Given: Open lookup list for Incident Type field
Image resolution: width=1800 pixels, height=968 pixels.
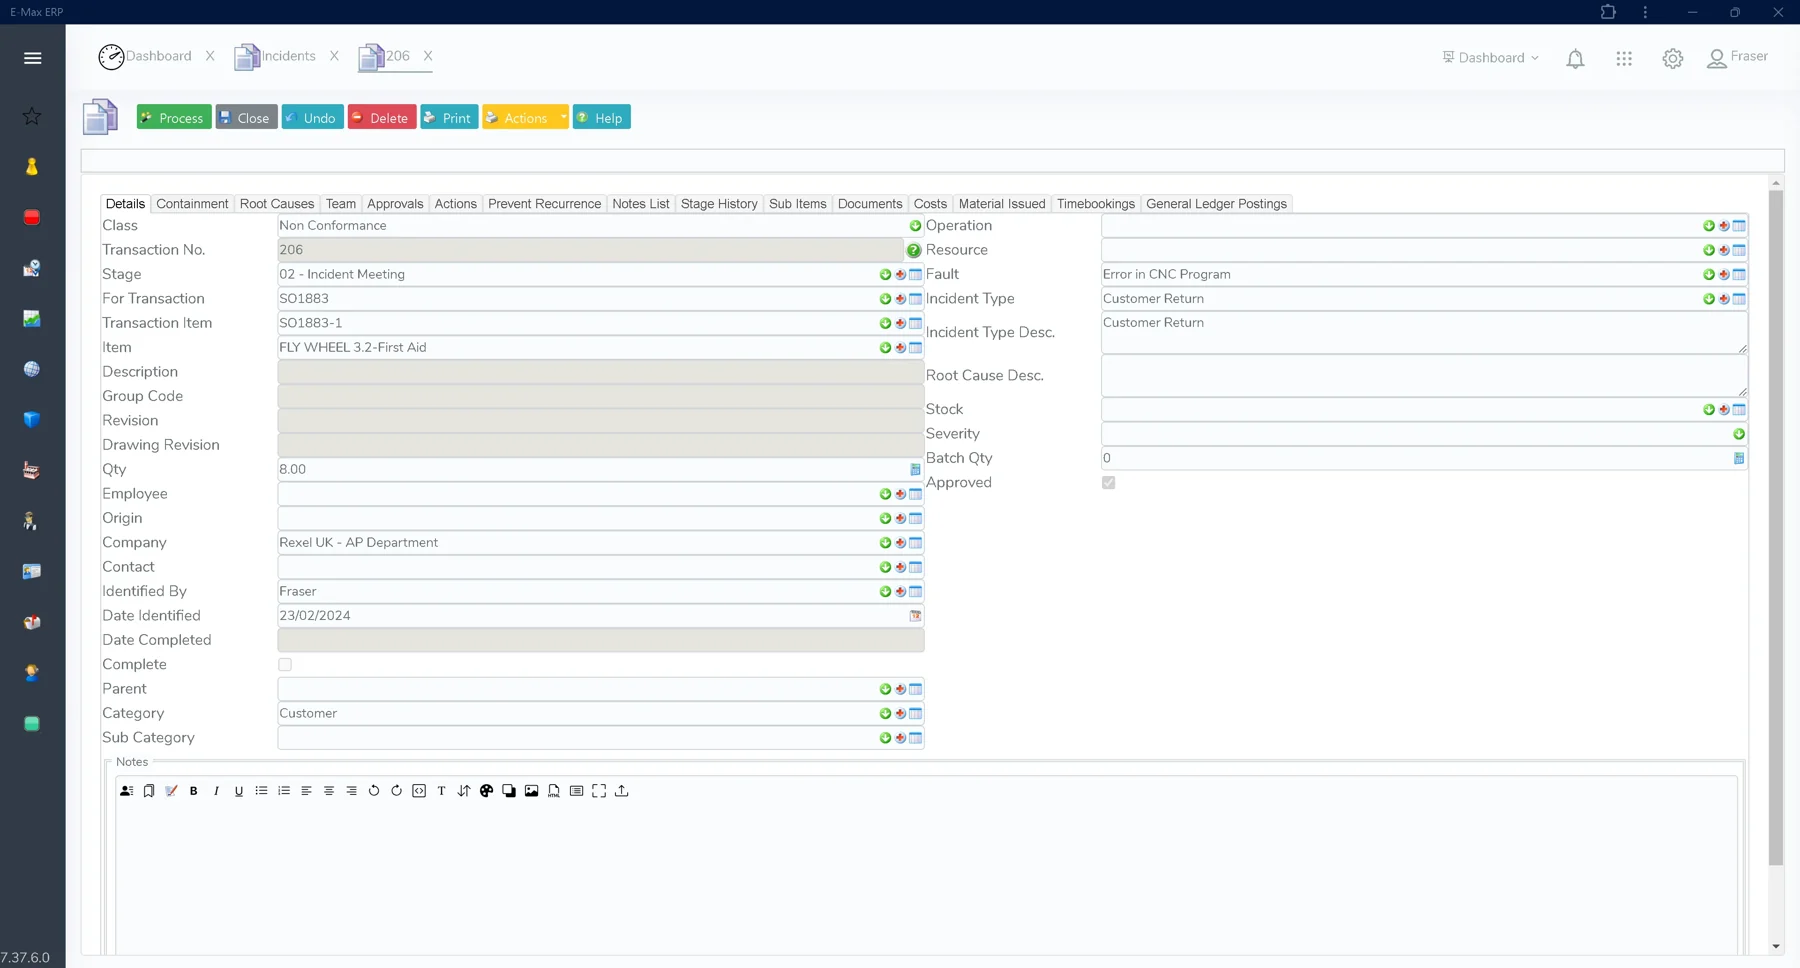Looking at the screenshot, I should [1739, 299].
